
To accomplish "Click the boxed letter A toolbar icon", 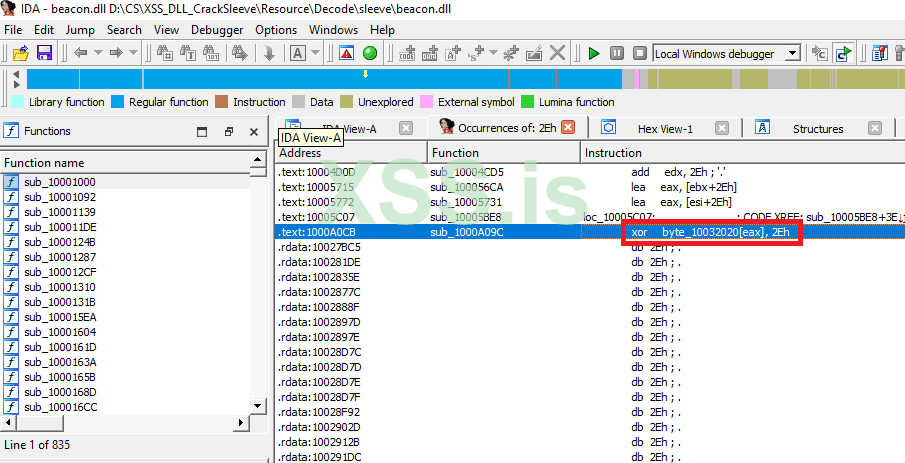I will pyautogui.click(x=297, y=54).
